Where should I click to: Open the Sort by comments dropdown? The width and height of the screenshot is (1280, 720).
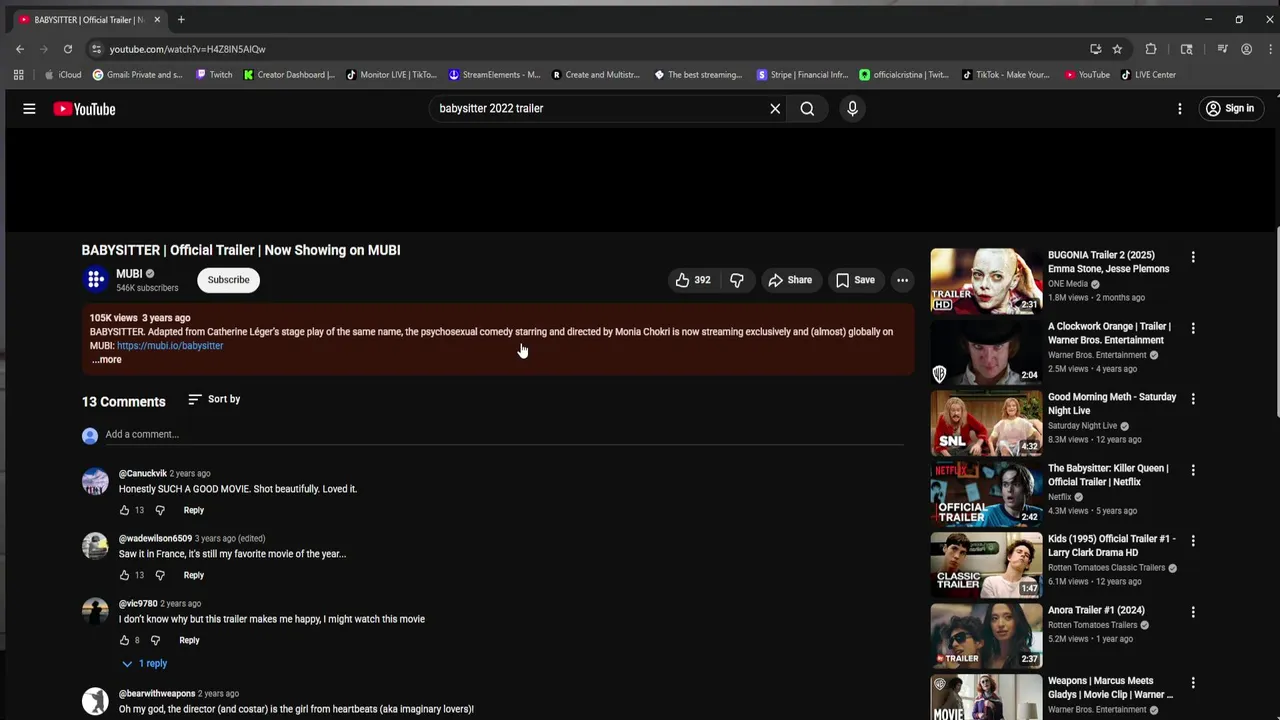tap(214, 399)
